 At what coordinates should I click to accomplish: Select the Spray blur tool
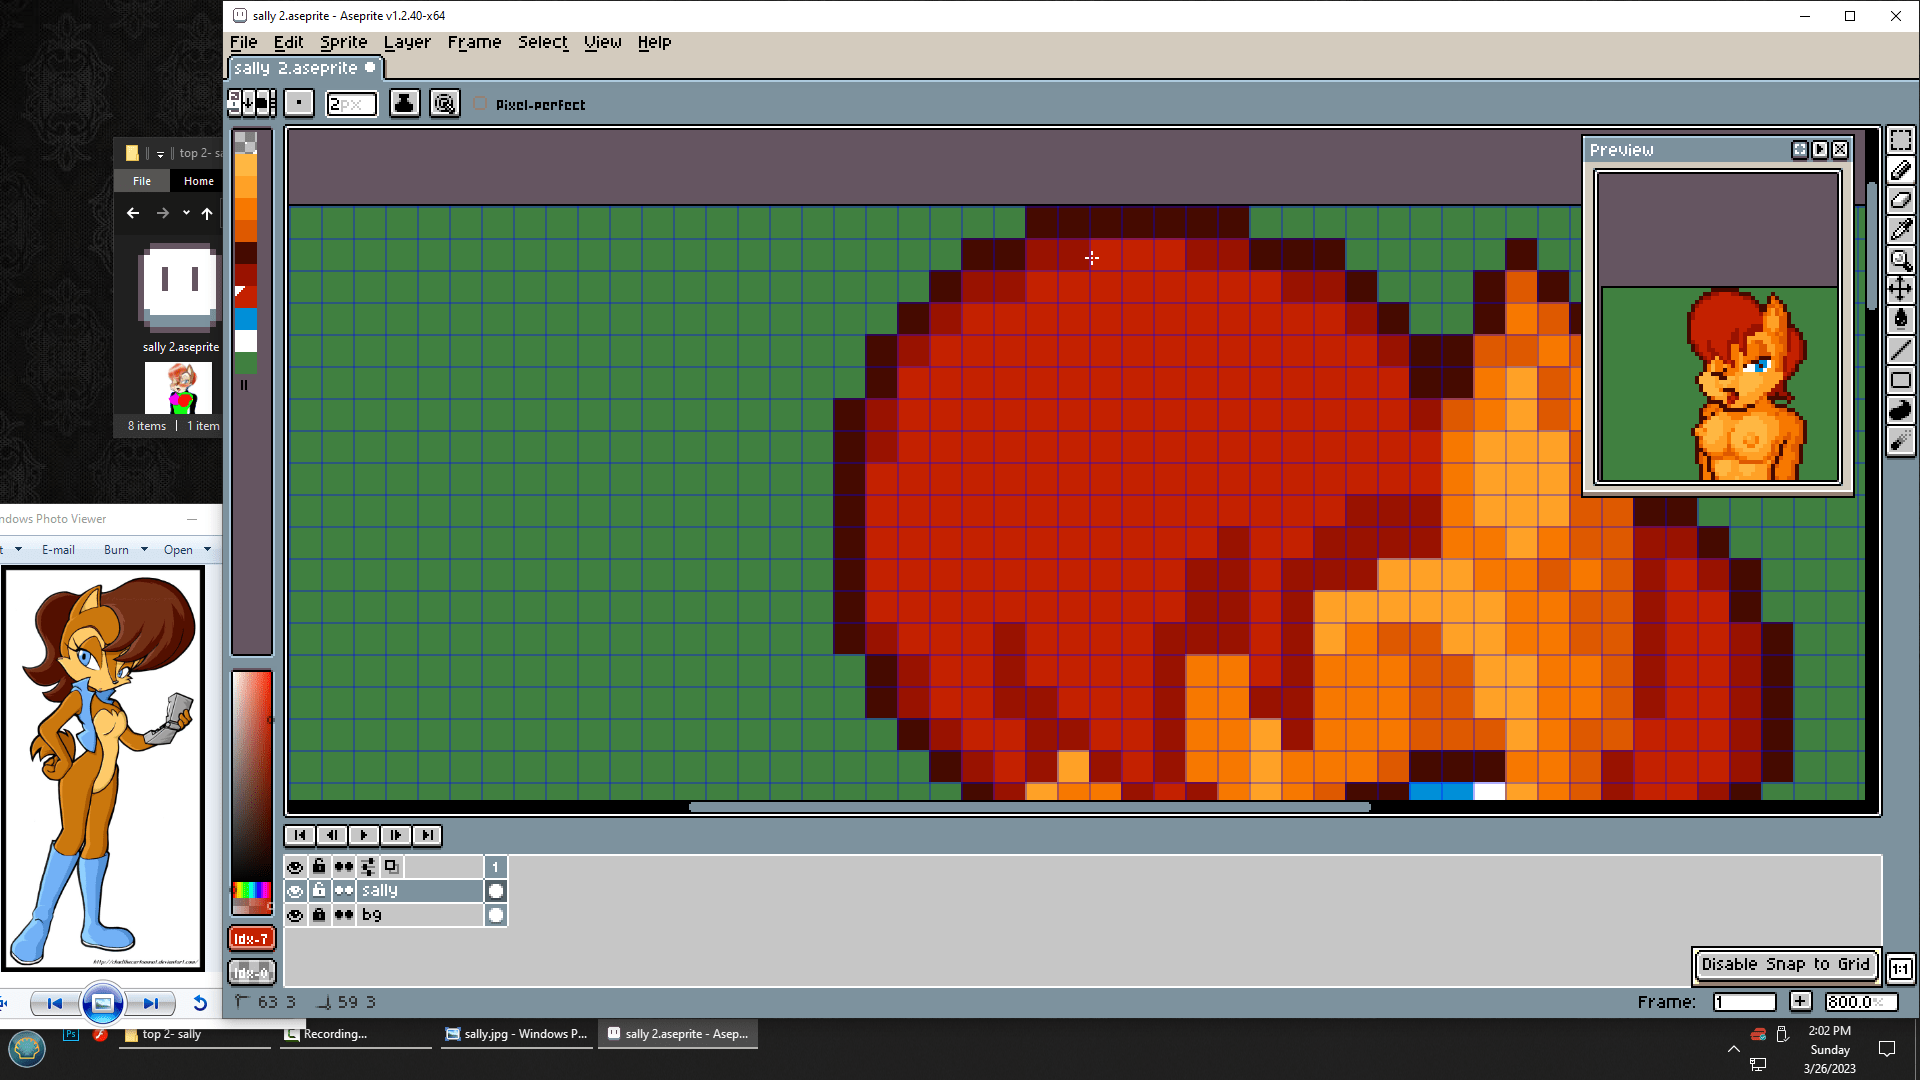point(1900,441)
